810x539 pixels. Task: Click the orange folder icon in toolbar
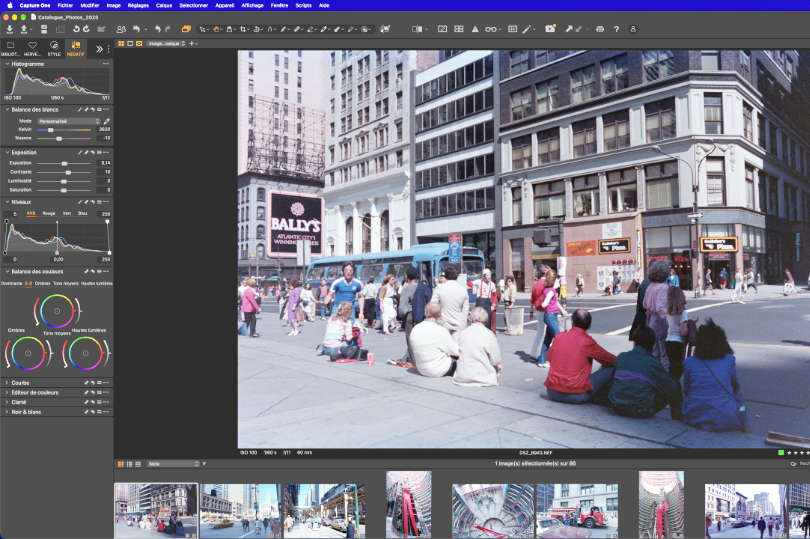tap(186, 29)
